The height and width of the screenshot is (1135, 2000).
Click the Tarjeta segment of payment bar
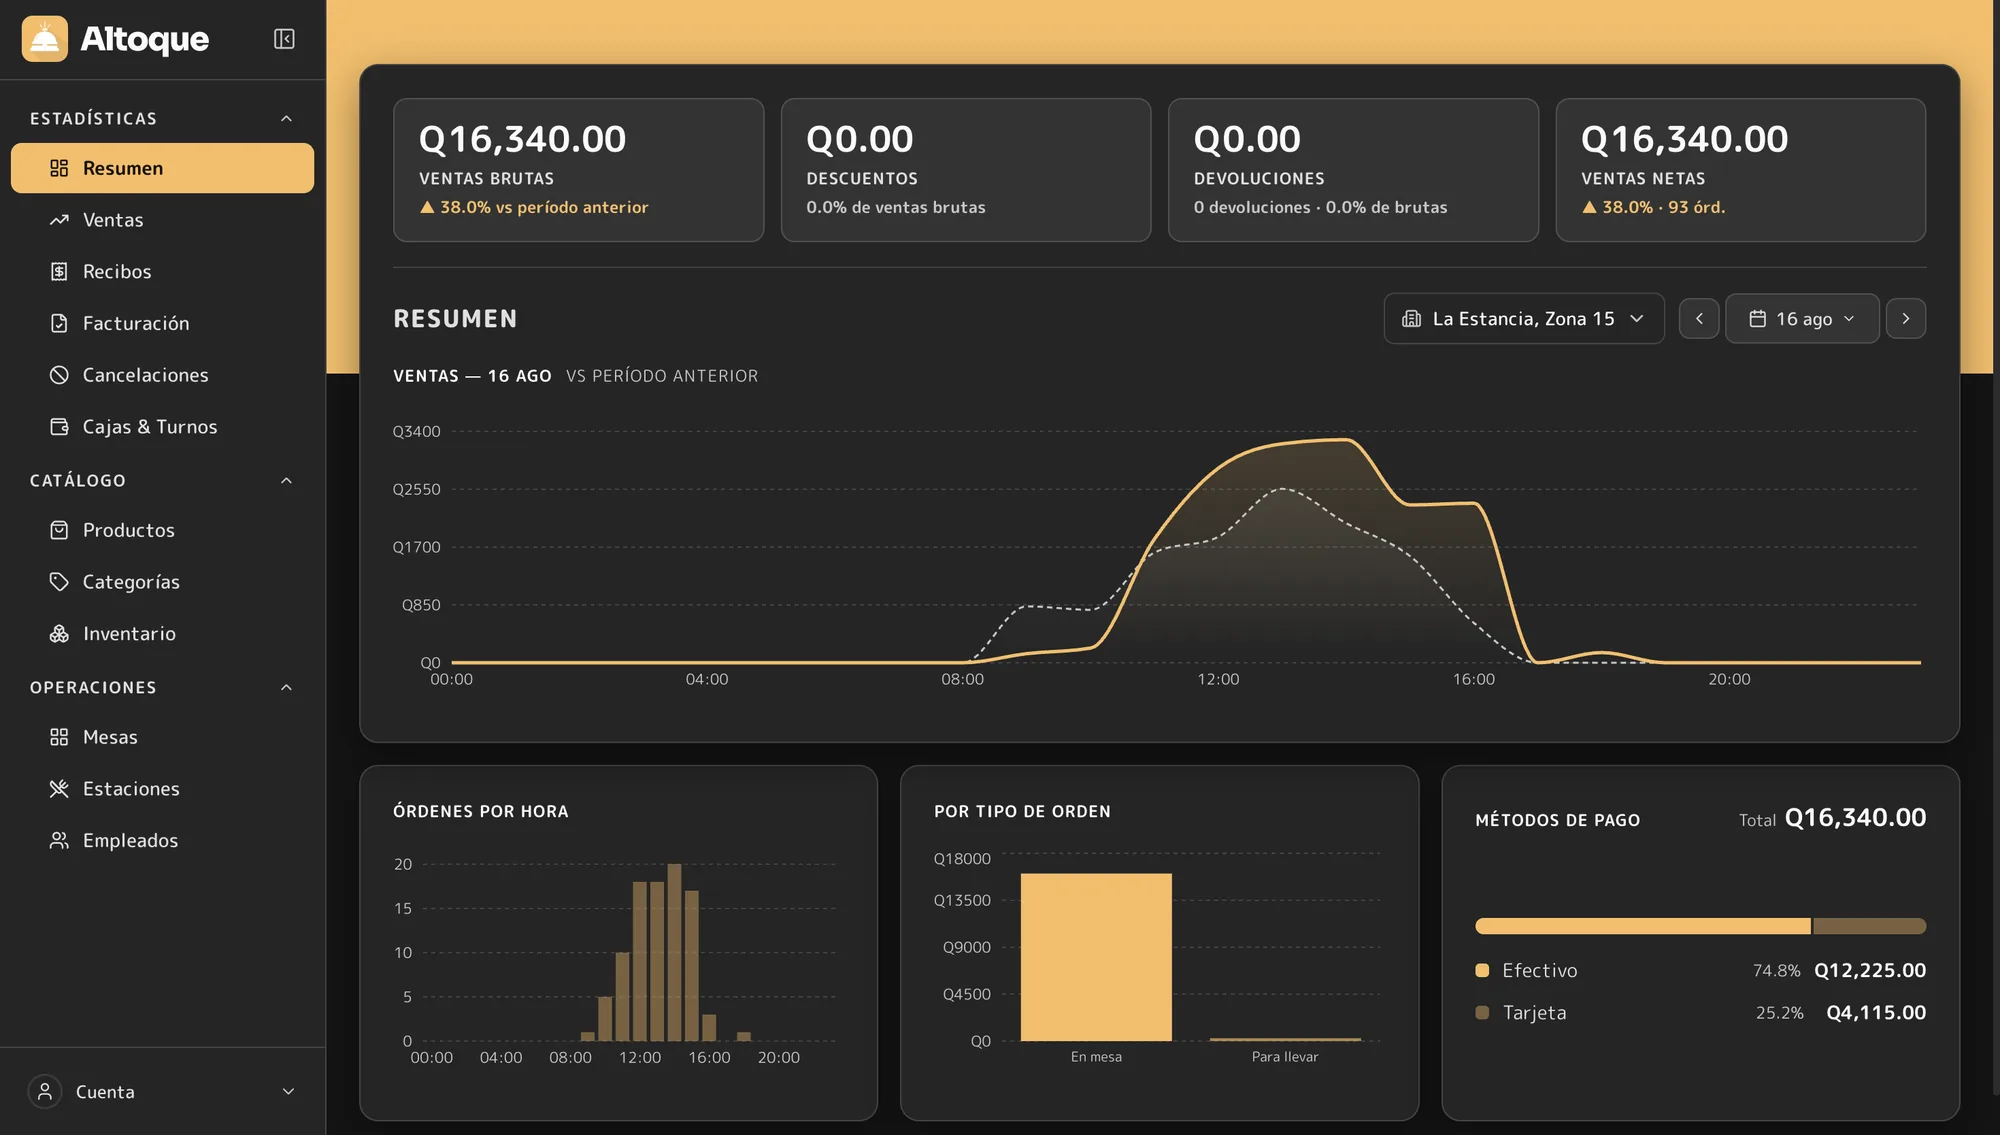click(1870, 926)
